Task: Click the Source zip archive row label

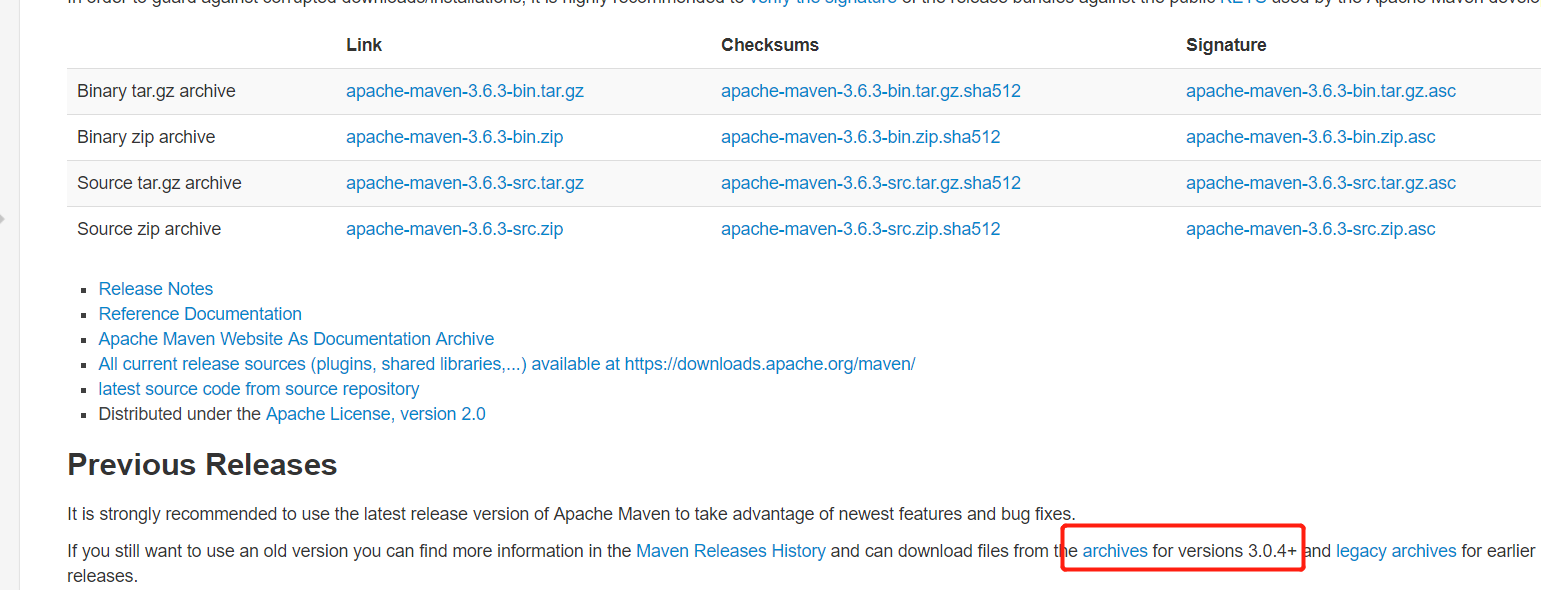Action: [x=149, y=229]
